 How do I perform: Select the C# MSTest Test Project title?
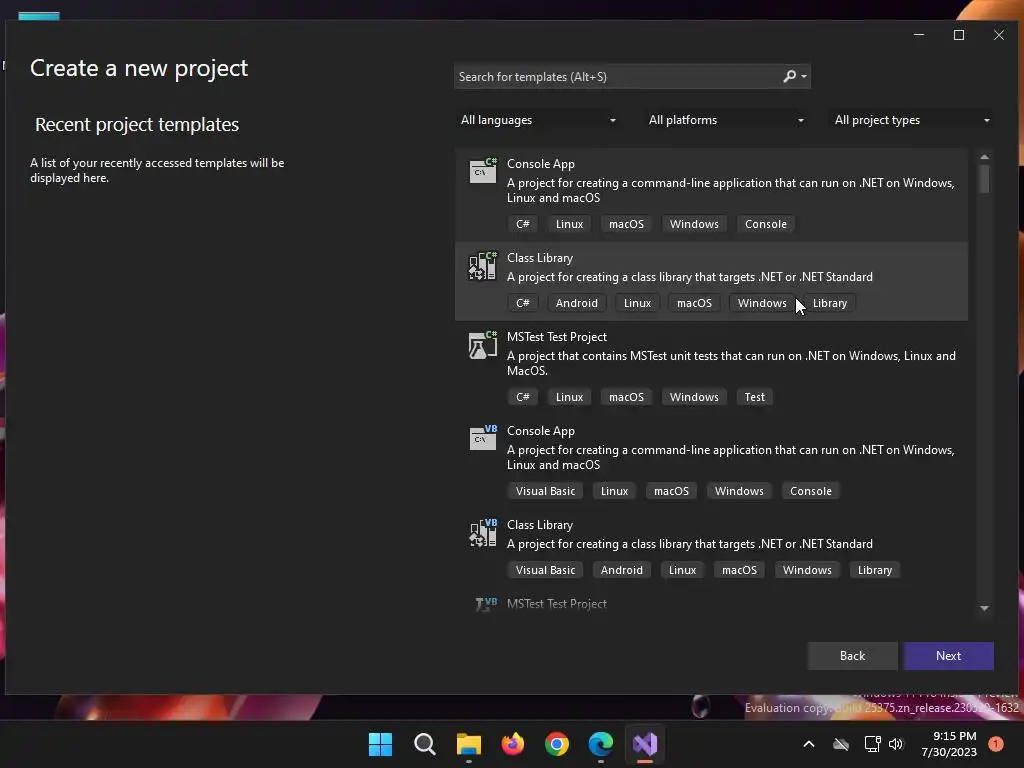(x=557, y=337)
